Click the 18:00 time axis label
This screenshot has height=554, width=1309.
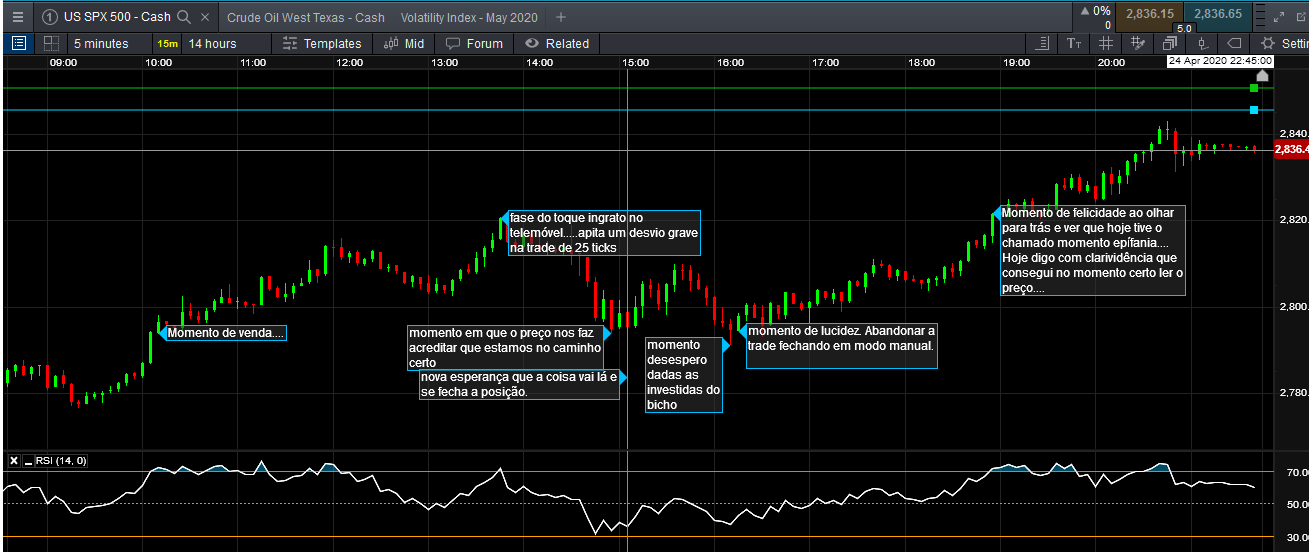pyautogui.click(x=921, y=62)
